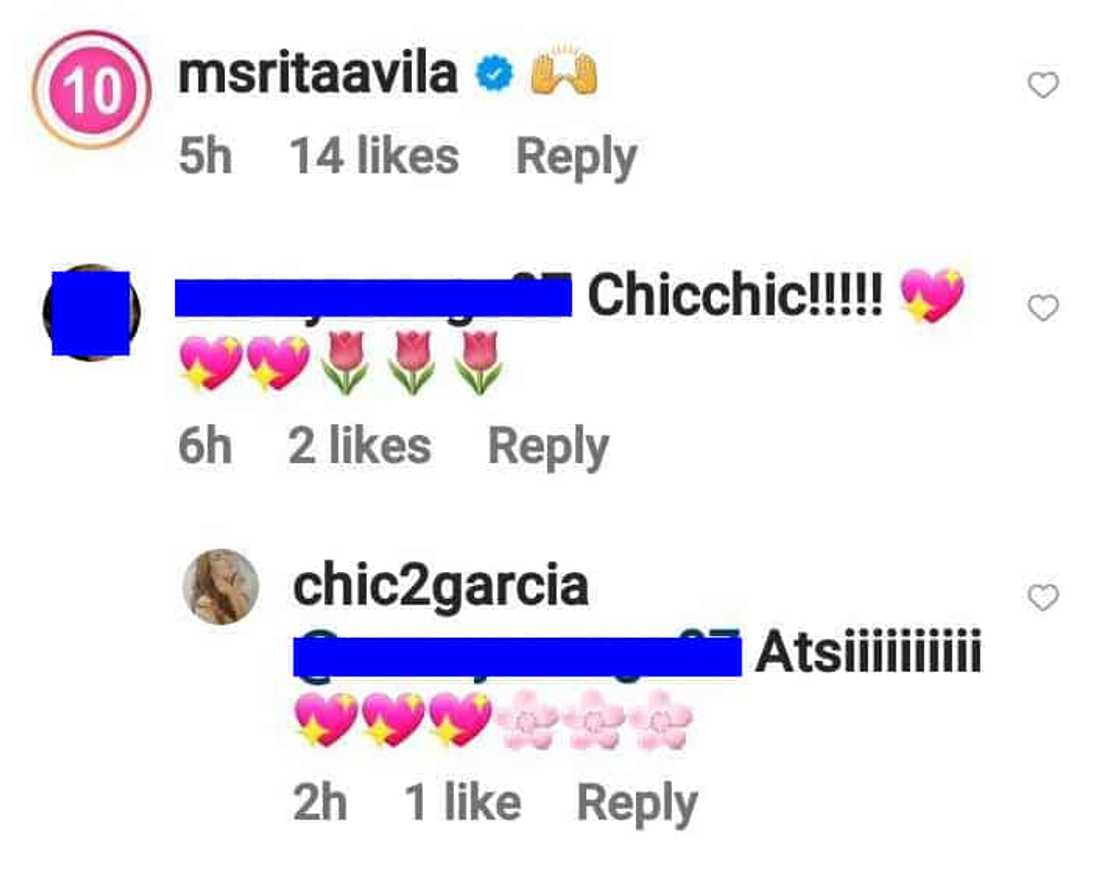1120x872 pixels.
Task: Reply to the Chicchic!!!!! comment
Action: (548, 448)
